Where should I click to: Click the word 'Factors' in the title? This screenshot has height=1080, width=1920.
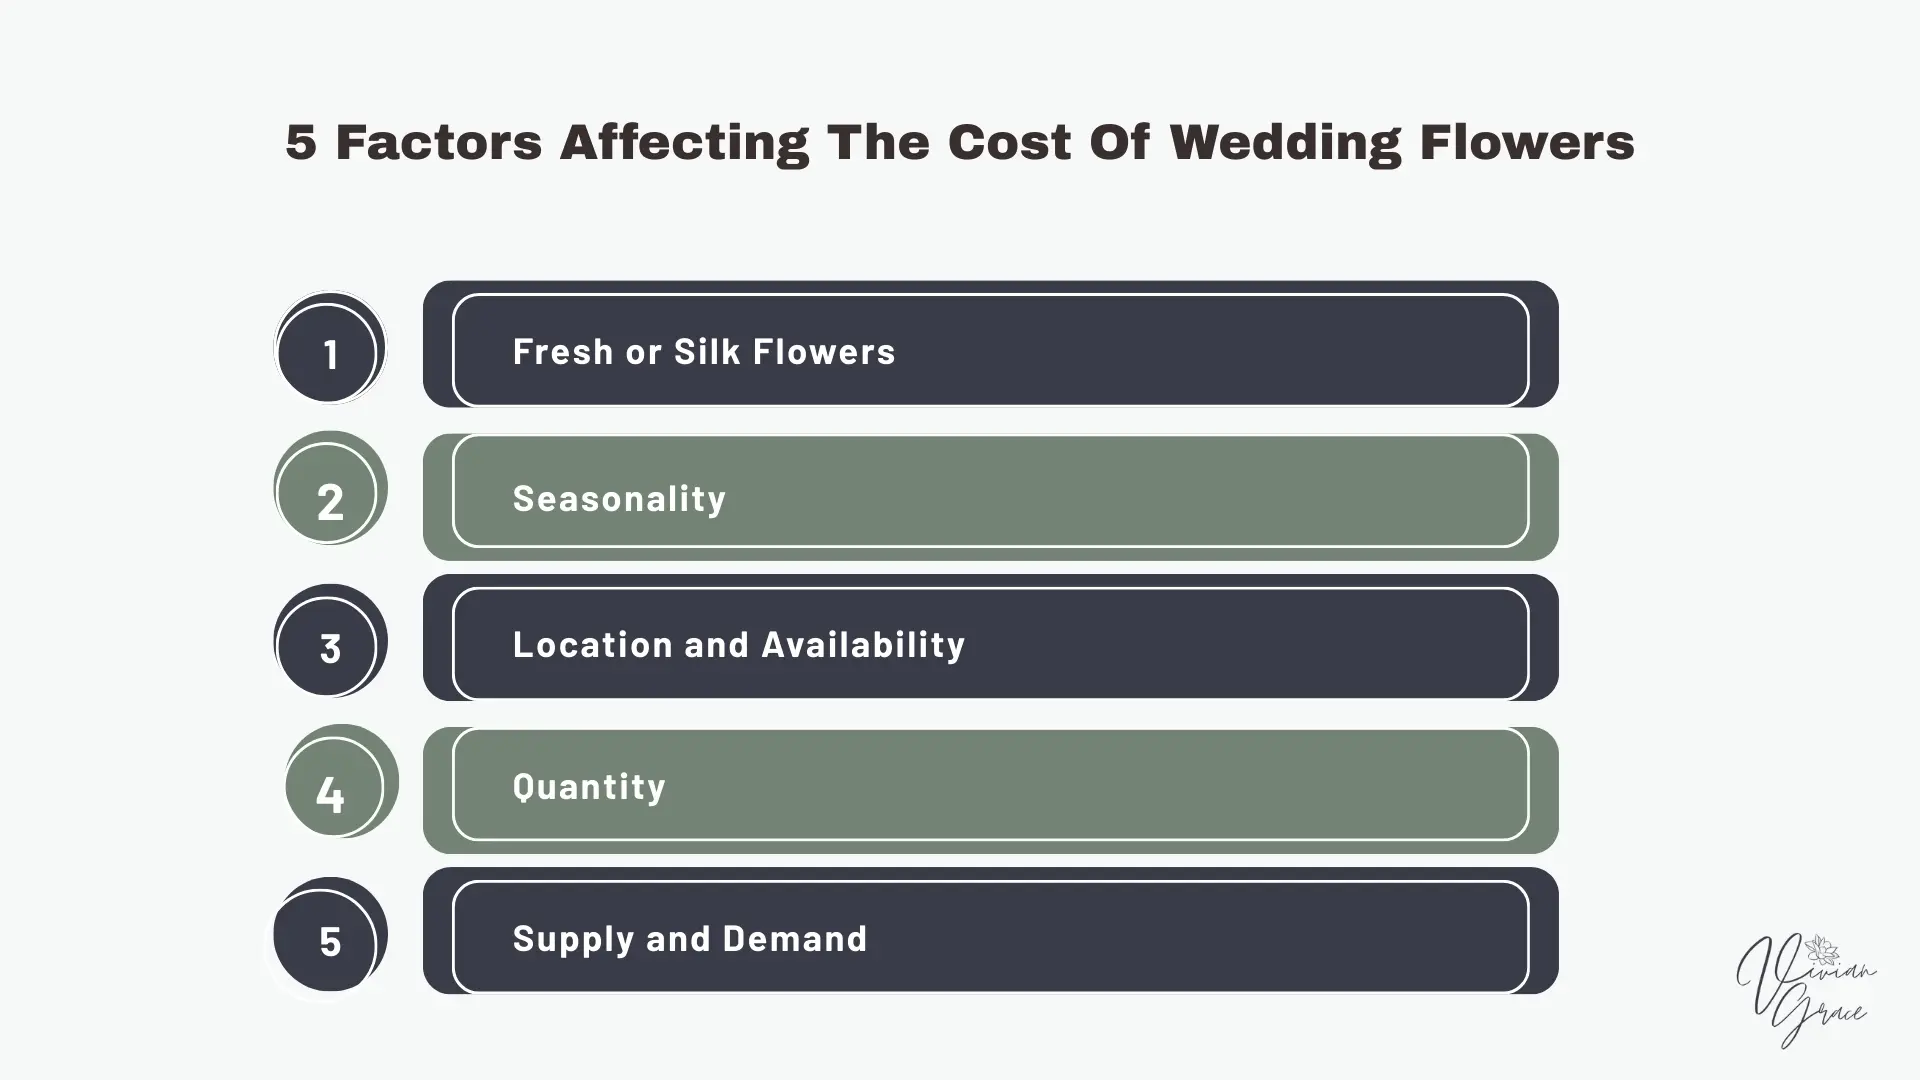438,142
